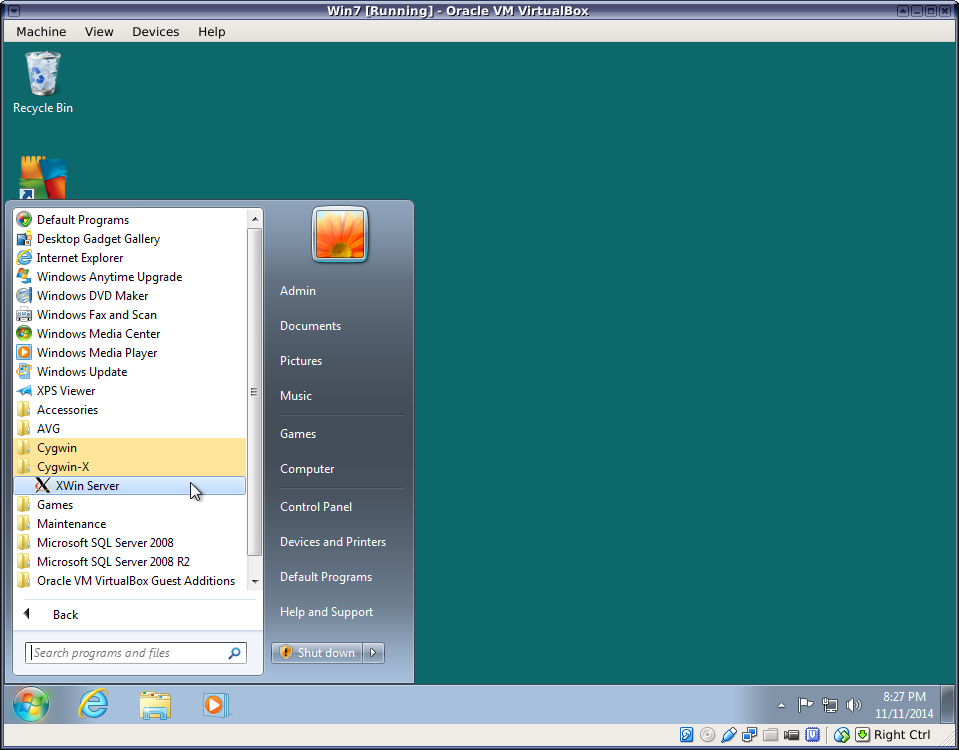
Task: Open Computer from Start menu
Action: pyautogui.click(x=307, y=469)
